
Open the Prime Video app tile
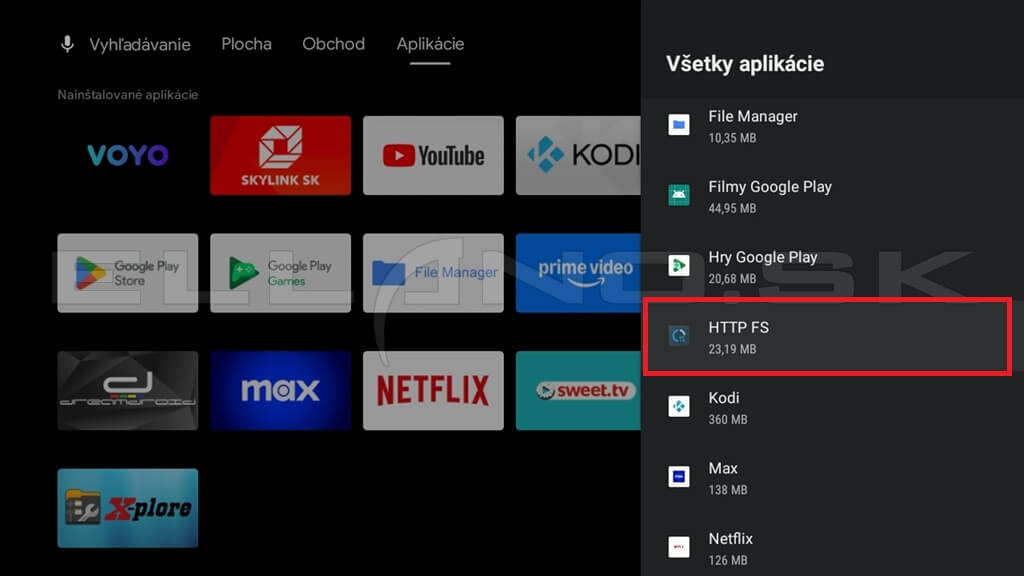pos(578,273)
